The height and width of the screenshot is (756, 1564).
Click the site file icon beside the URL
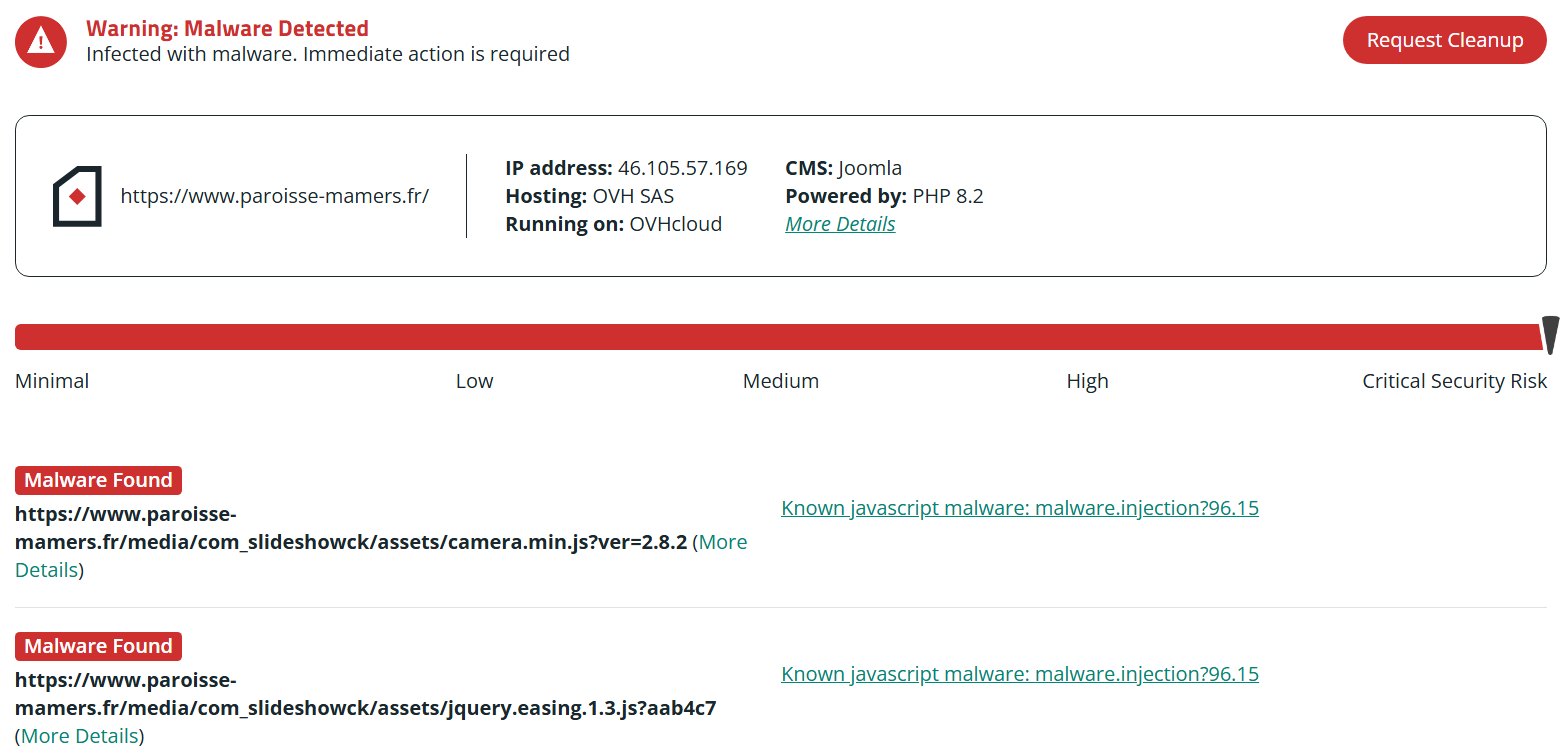pos(77,196)
